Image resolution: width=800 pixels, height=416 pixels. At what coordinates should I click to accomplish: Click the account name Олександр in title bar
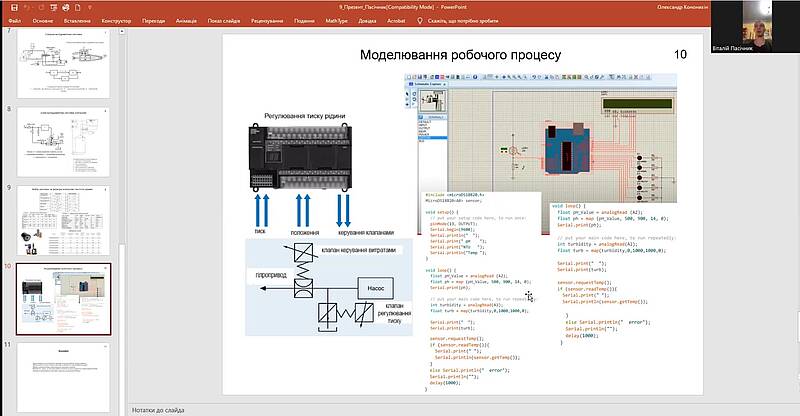coord(682,7)
